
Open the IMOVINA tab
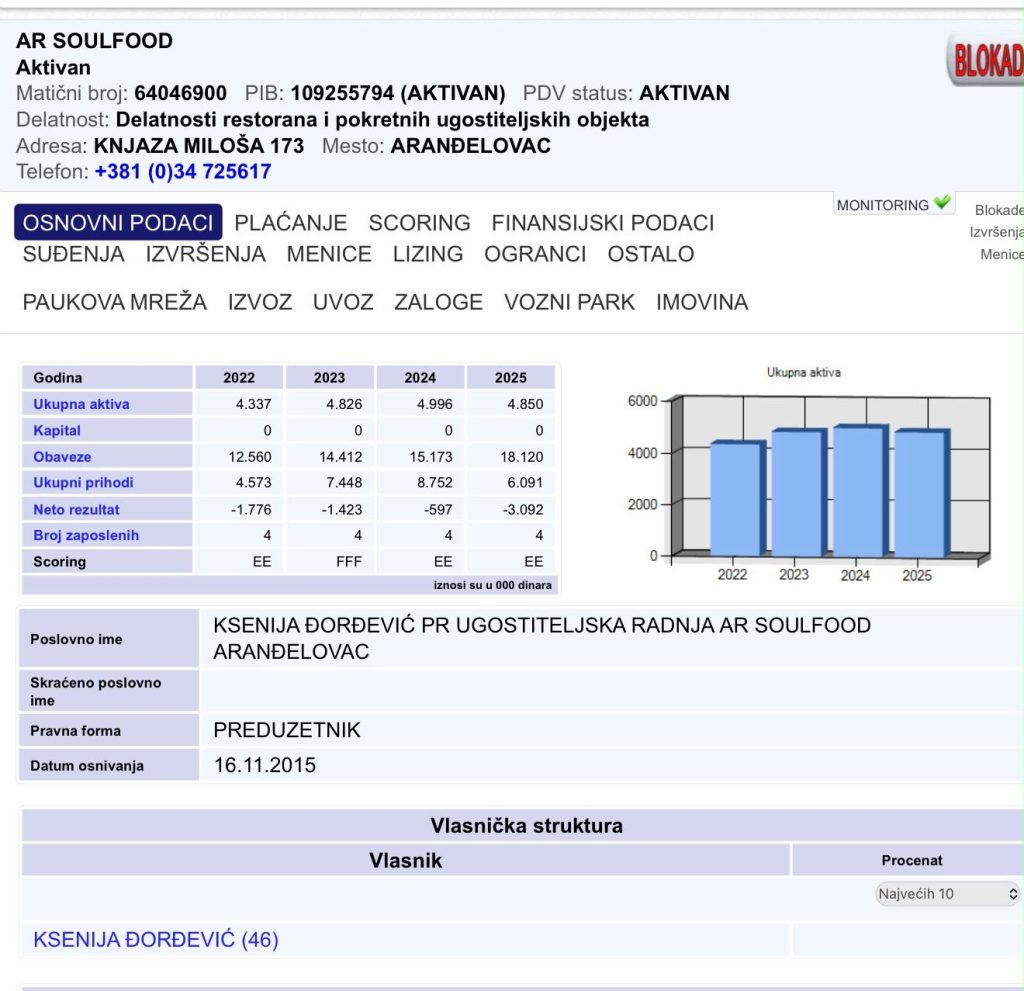coord(702,302)
